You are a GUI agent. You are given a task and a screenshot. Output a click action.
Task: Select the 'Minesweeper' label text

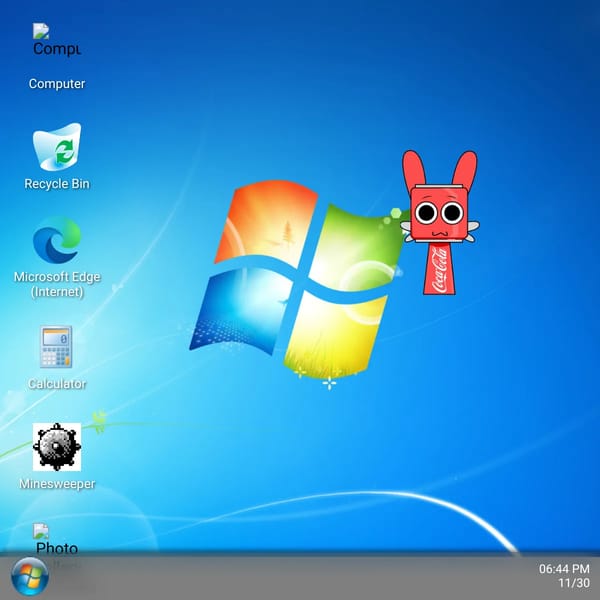pos(57,484)
